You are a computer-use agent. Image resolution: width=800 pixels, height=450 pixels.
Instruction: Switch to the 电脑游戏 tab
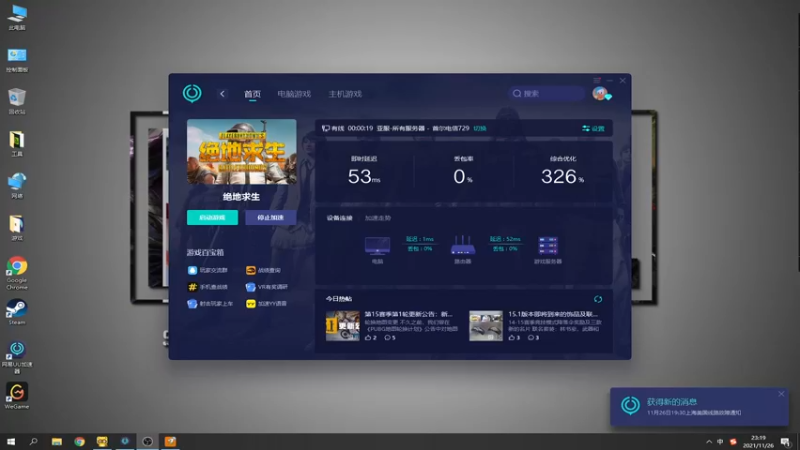click(294, 94)
